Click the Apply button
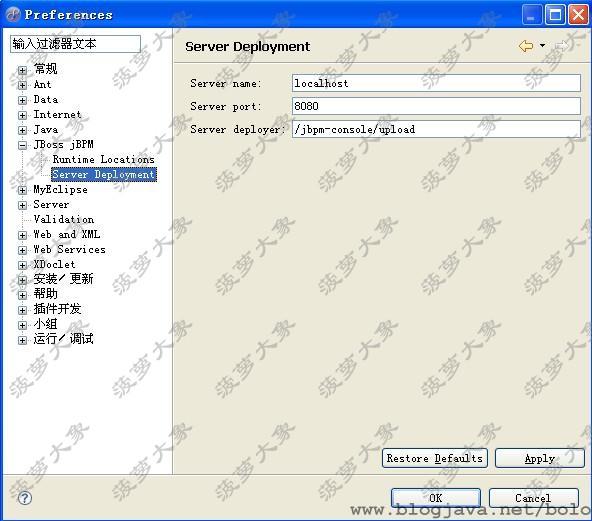Image resolution: width=592 pixels, height=521 pixels. (x=540, y=458)
